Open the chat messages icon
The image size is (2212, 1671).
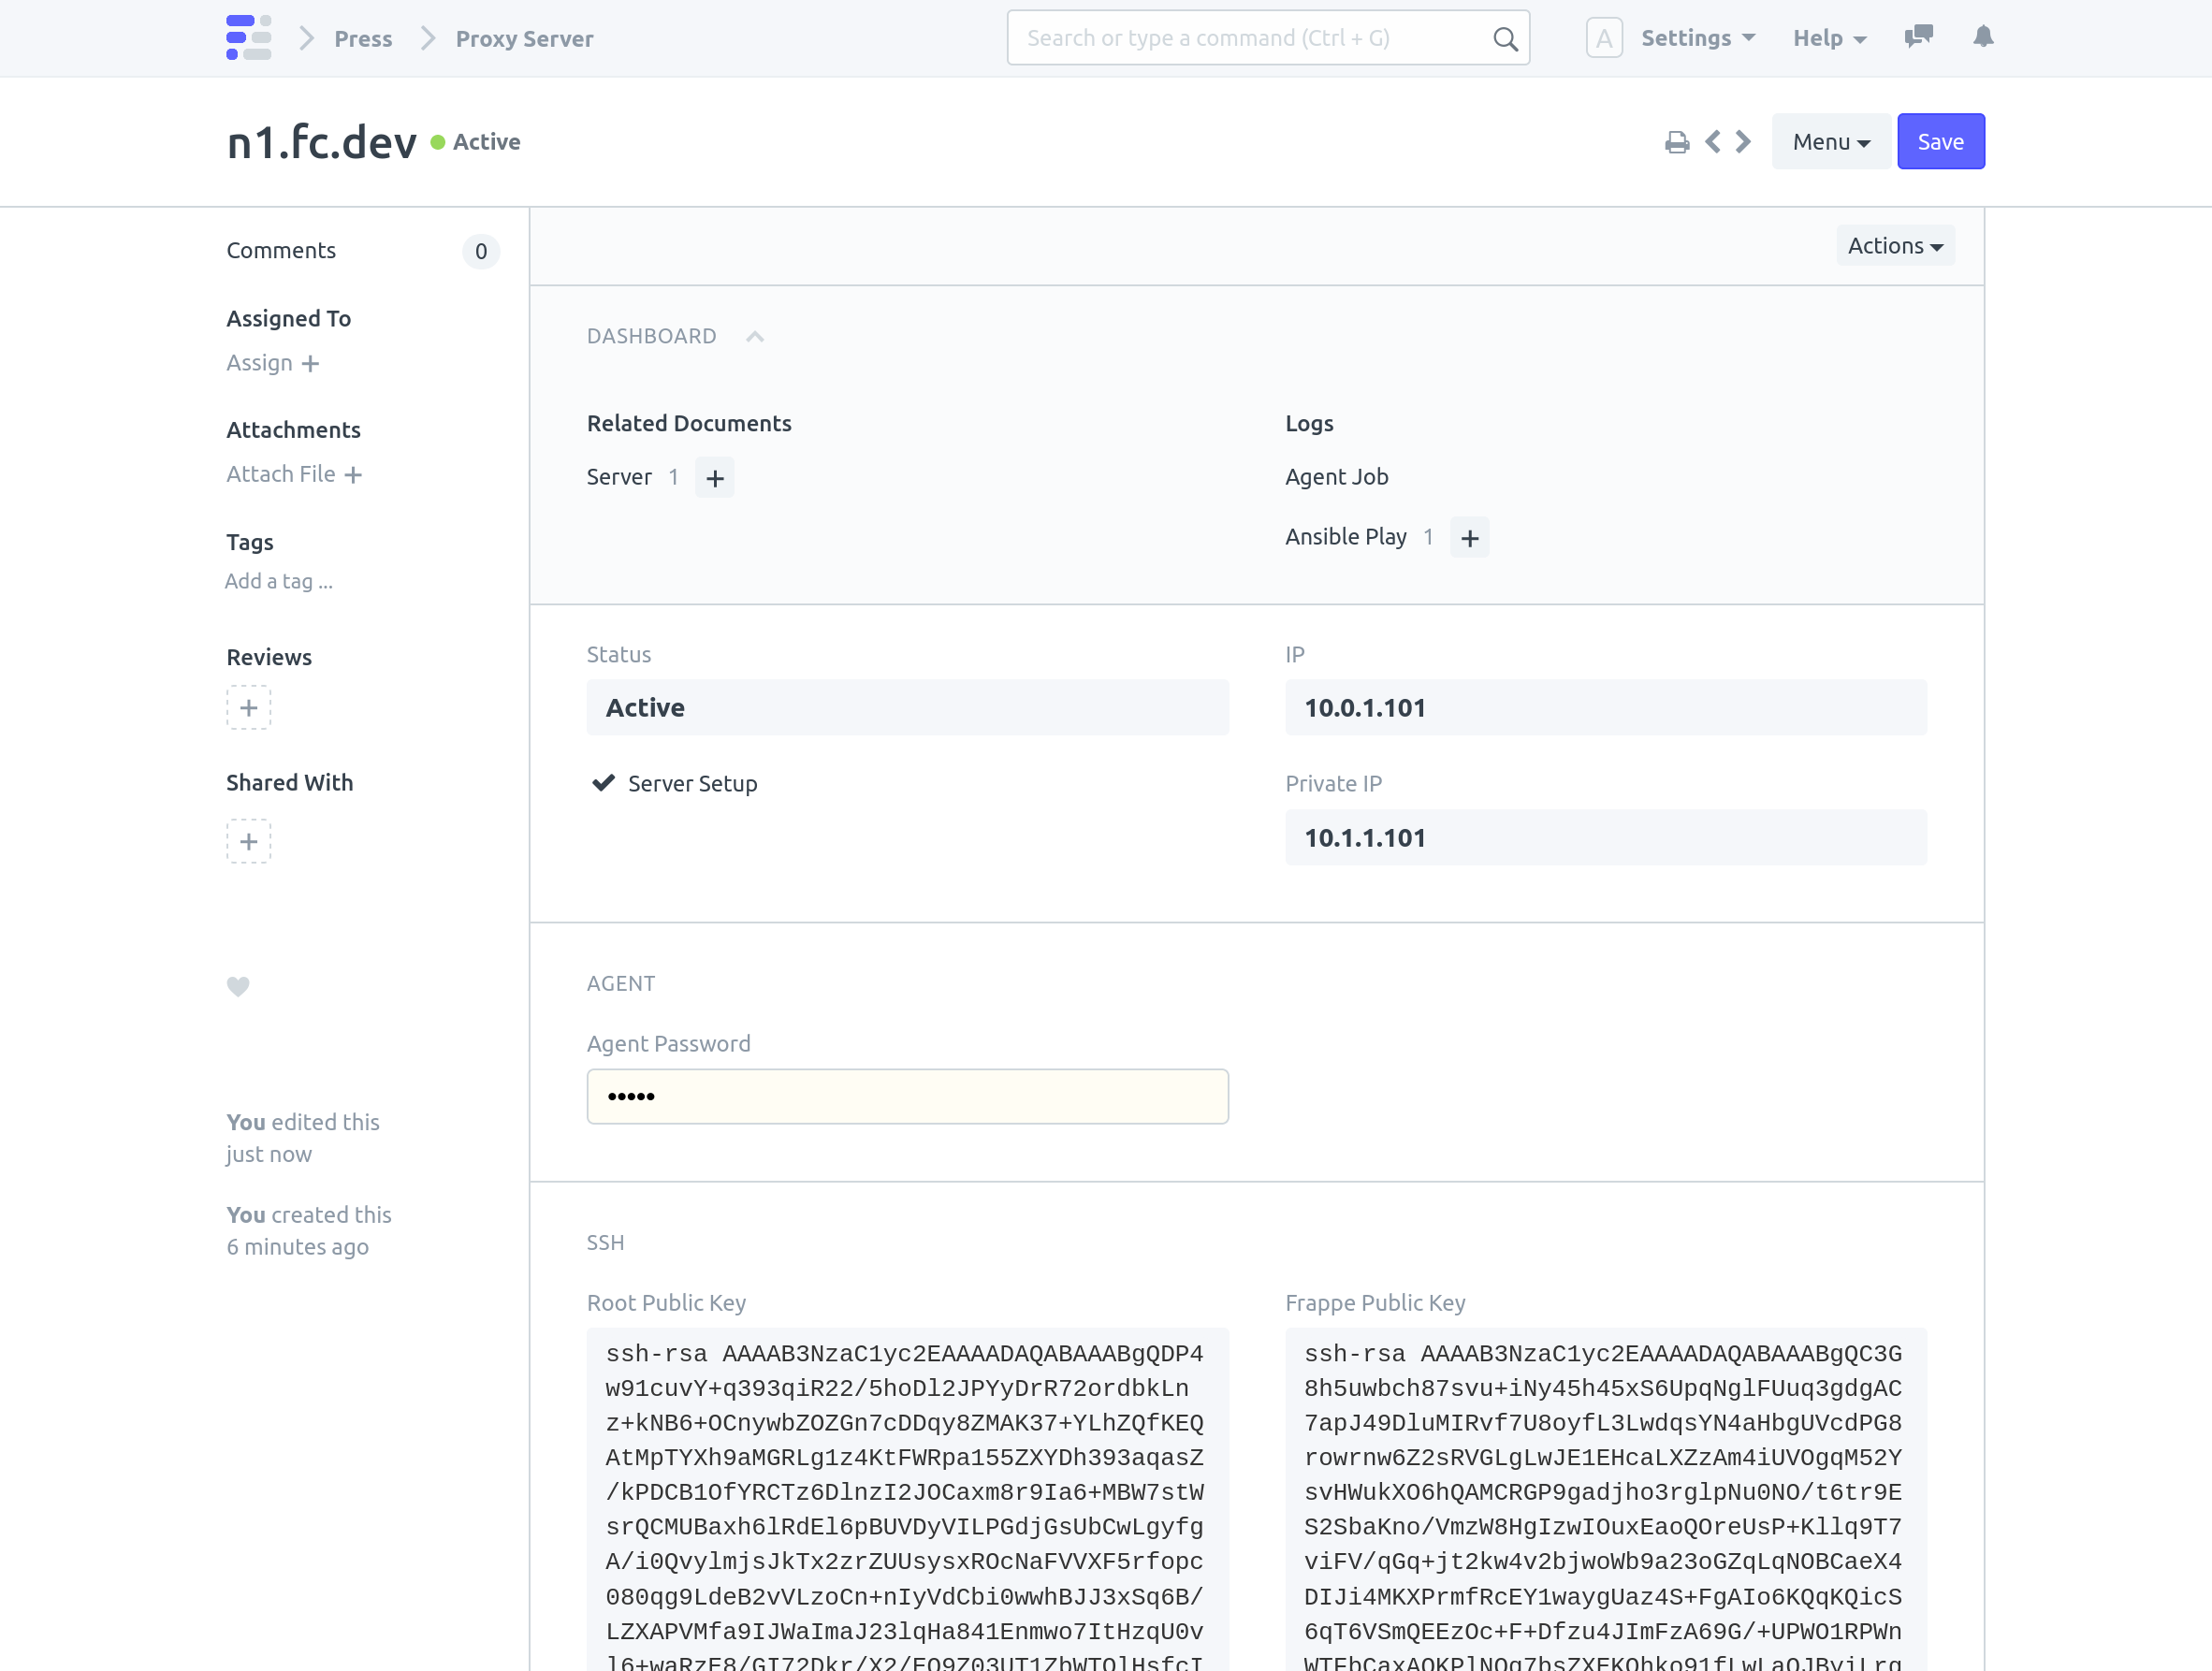click(x=1918, y=37)
